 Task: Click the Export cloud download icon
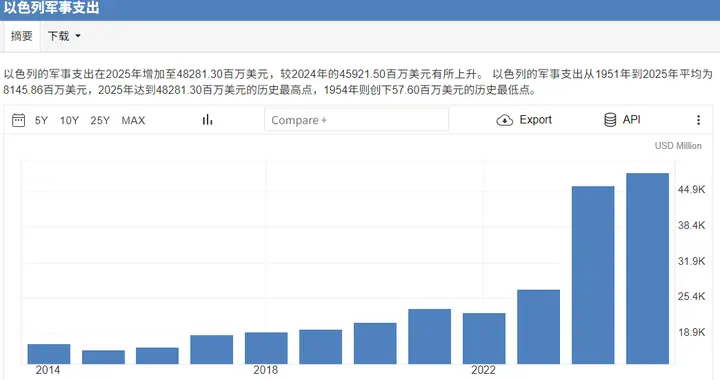coord(505,120)
